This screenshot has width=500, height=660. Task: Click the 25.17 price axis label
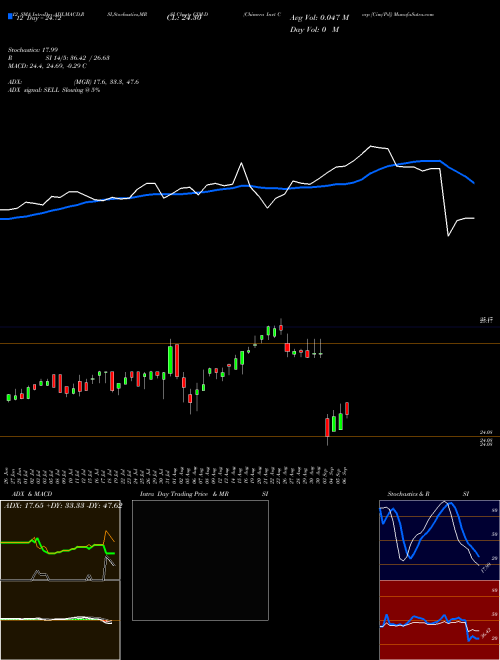(486, 321)
